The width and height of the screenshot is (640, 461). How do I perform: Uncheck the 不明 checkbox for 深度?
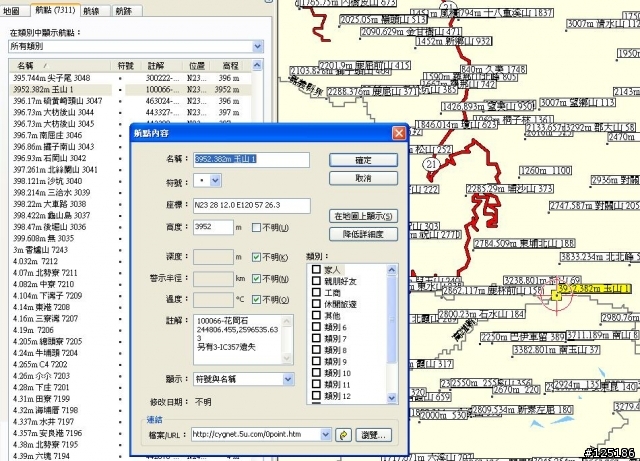[256, 257]
